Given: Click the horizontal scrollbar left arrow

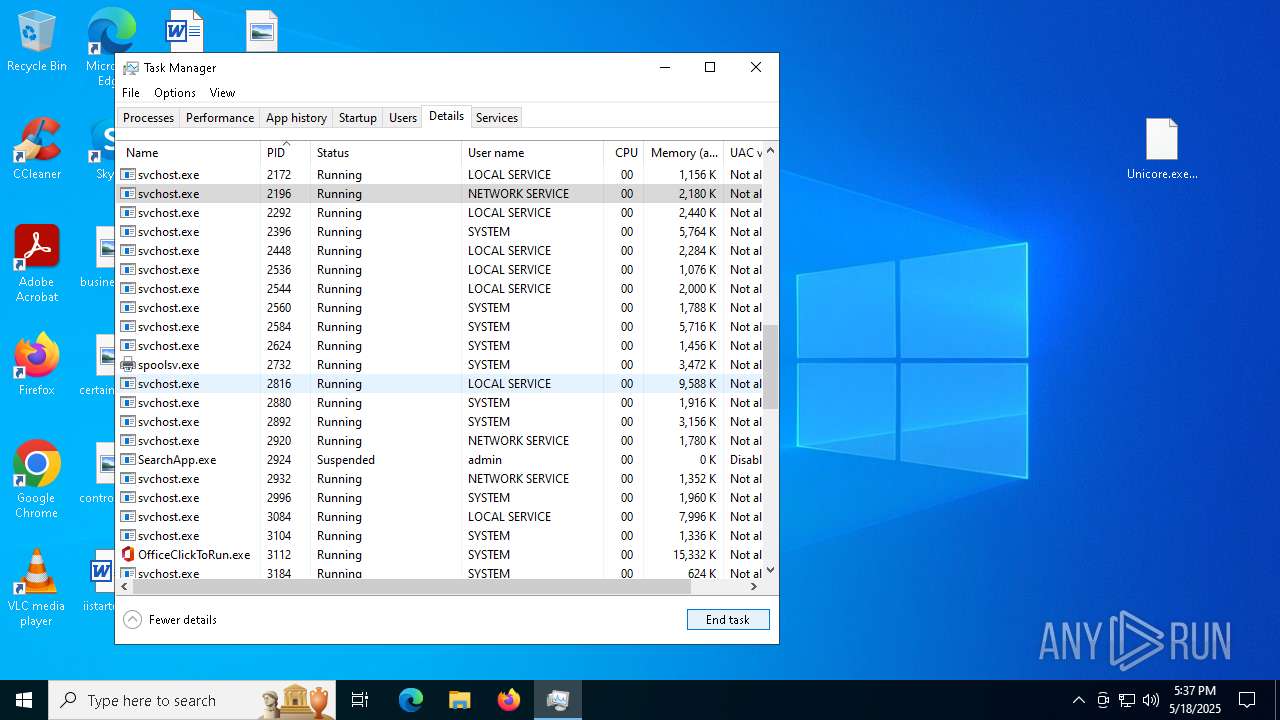Looking at the screenshot, I should coord(125,587).
